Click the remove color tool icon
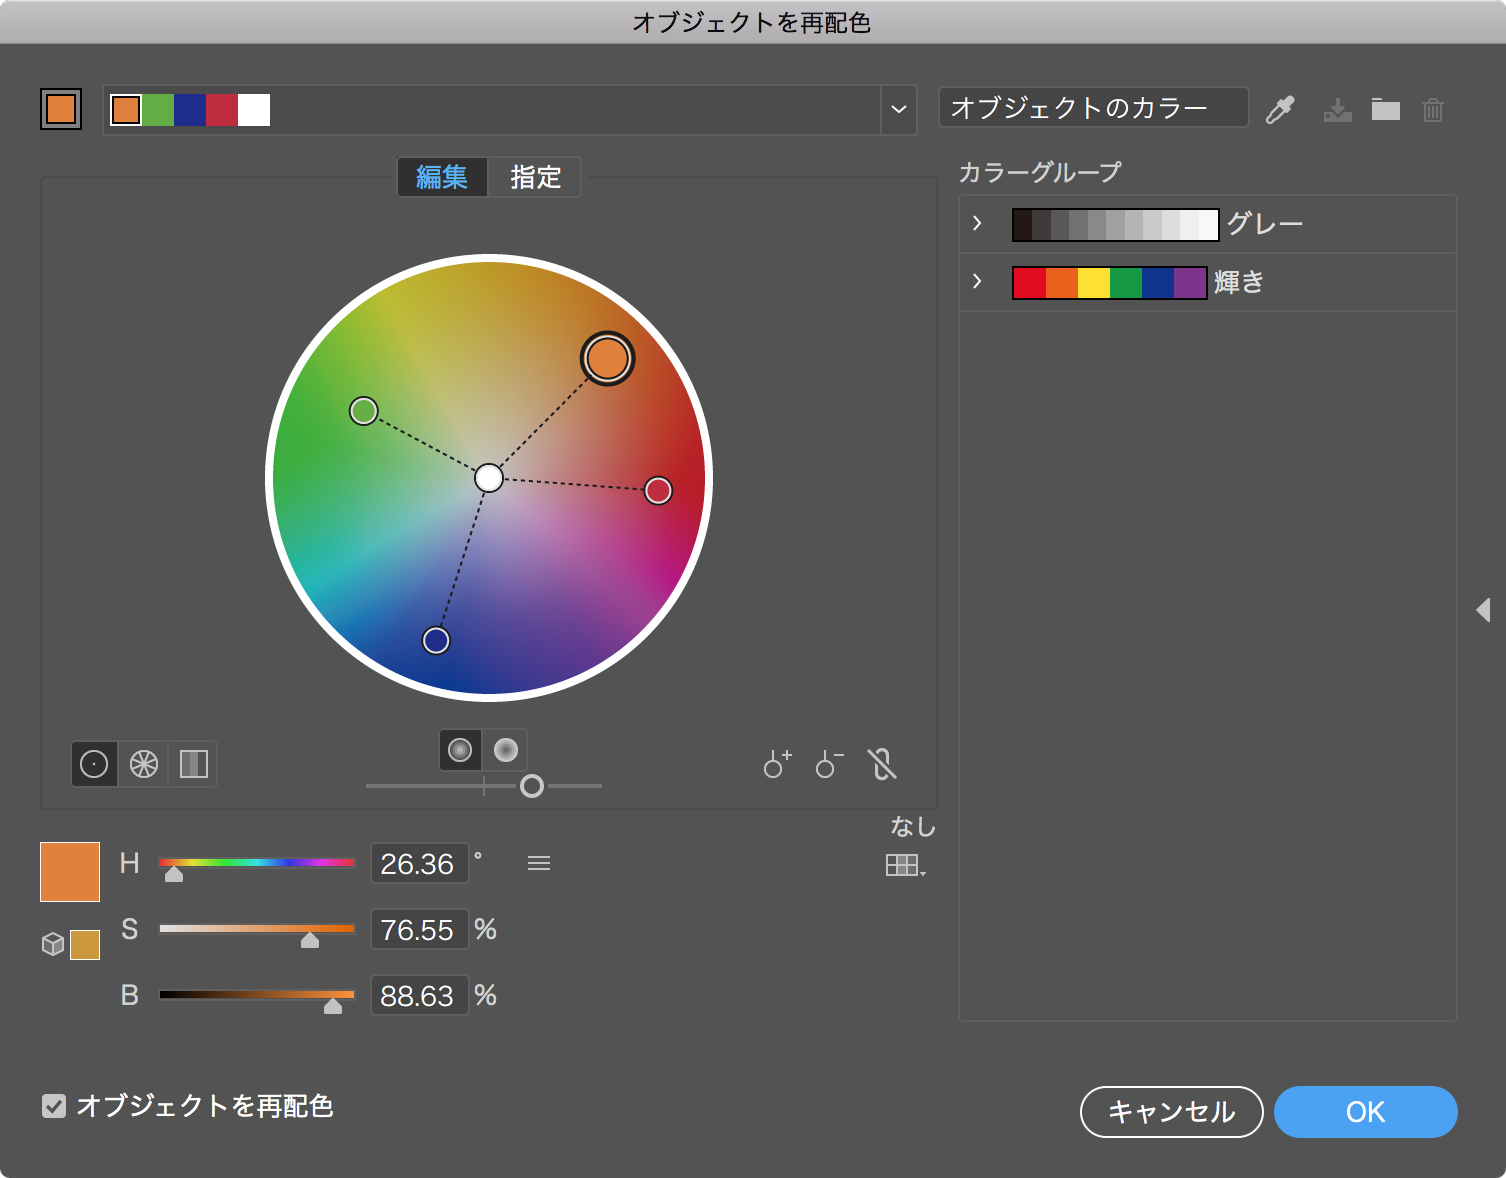Image resolution: width=1506 pixels, height=1178 pixels. coord(829,764)
